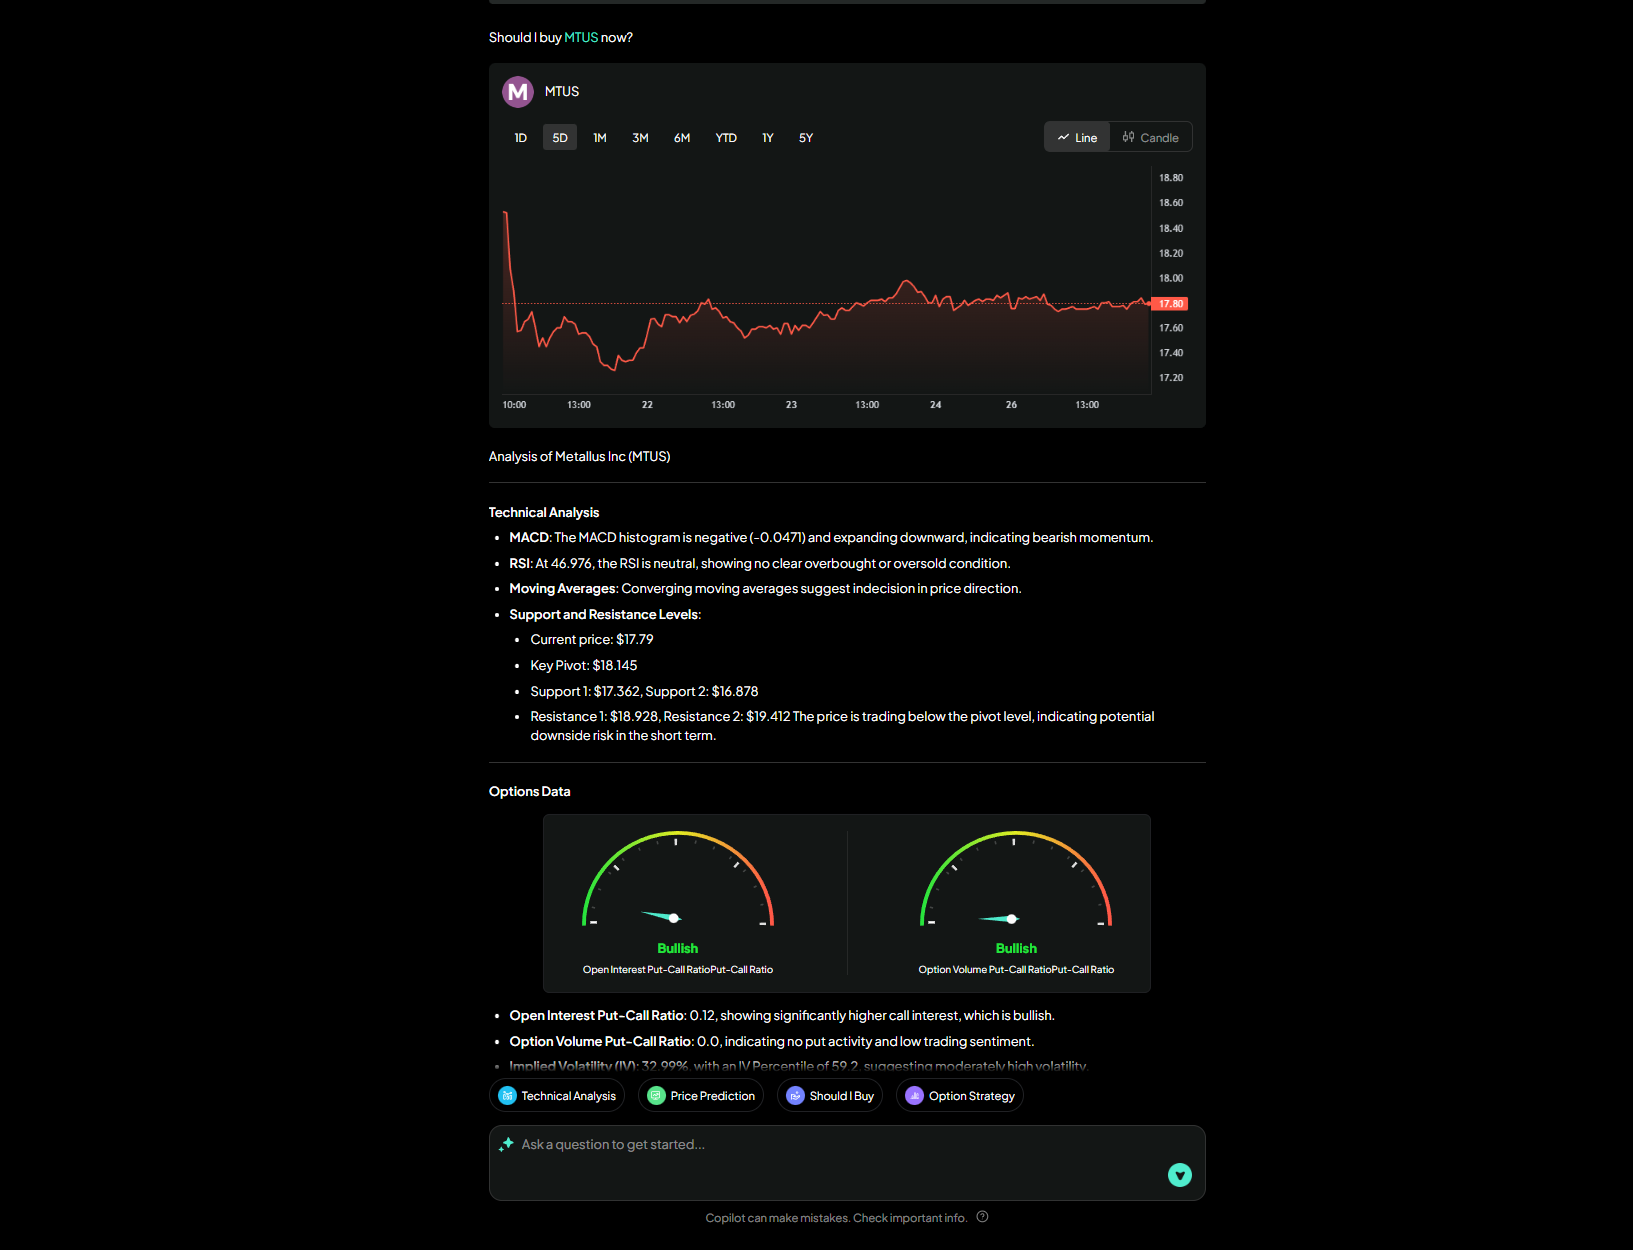This screenshot has height=1250, width=1633.
Task: Click the help icon beside the Copilot disclaimer
Action: coord(982,1217)
